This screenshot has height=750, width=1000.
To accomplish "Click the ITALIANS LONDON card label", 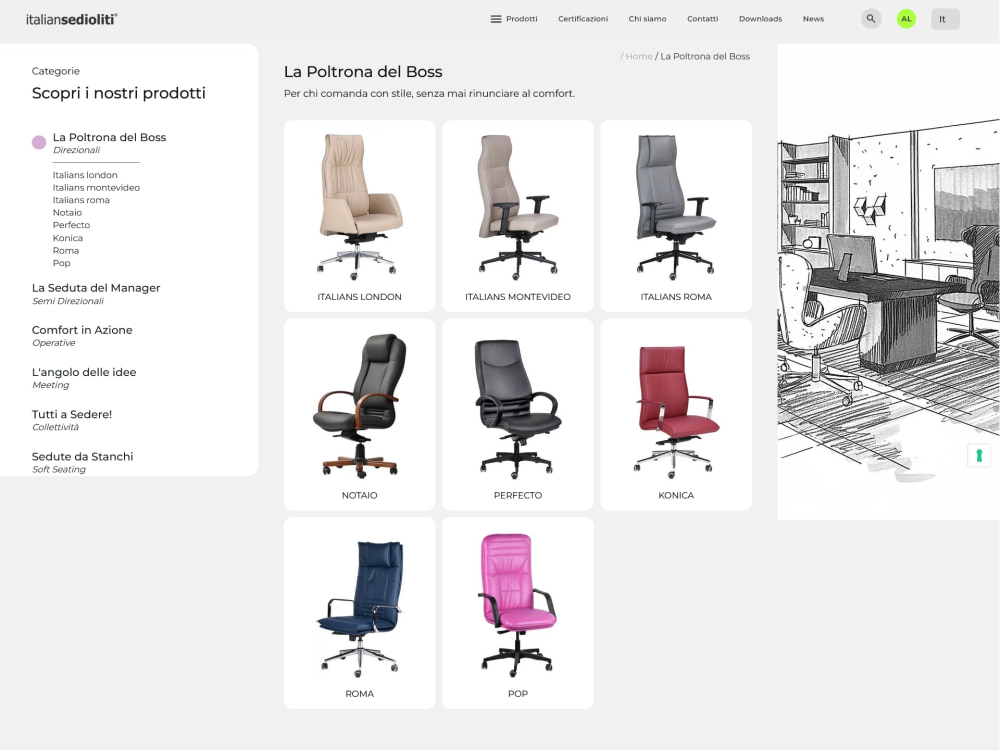I will coord(359,297).
